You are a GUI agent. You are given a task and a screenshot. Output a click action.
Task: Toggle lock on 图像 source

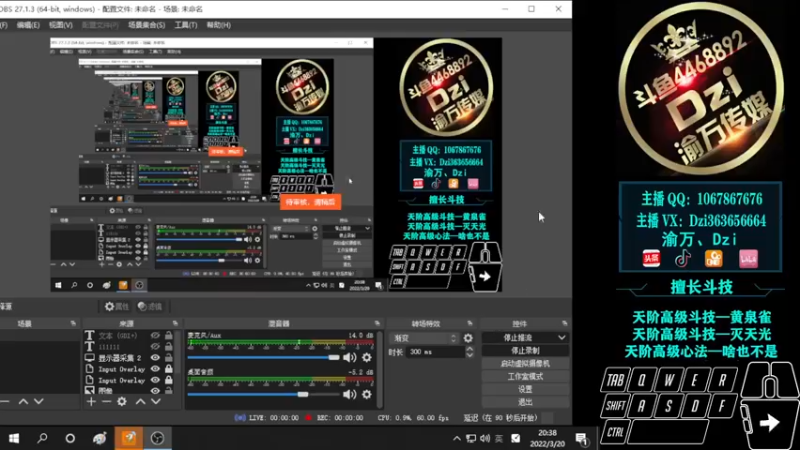tap(168, 391)
